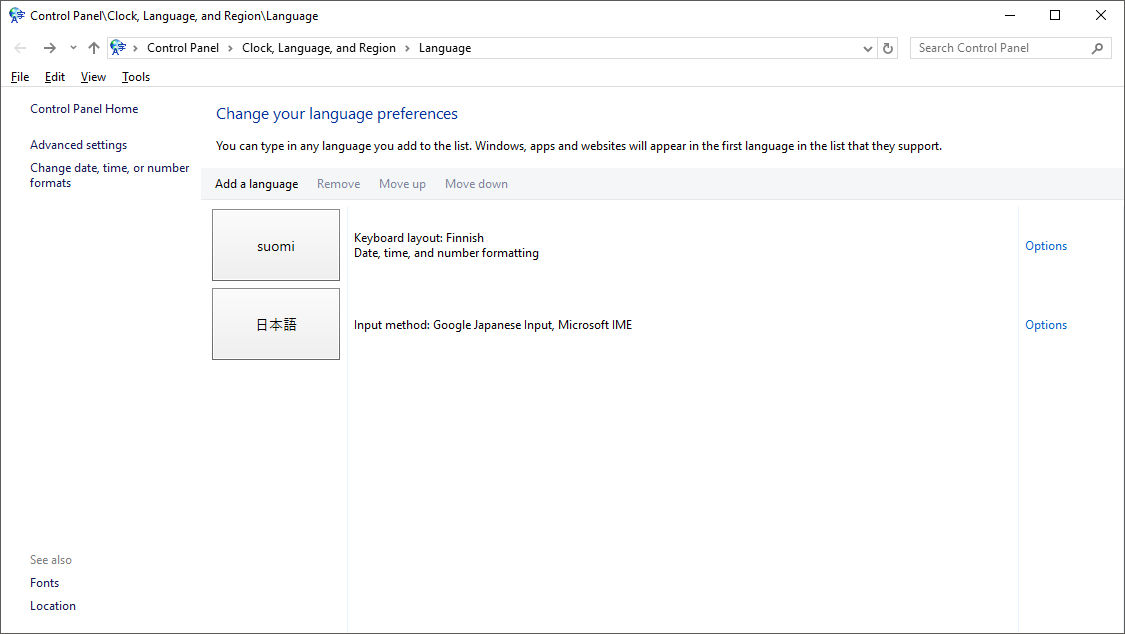Expand the chevron after Control Panel breadcrumb
This screenshot has width=1125, height=634.
(x=230, y=48)
